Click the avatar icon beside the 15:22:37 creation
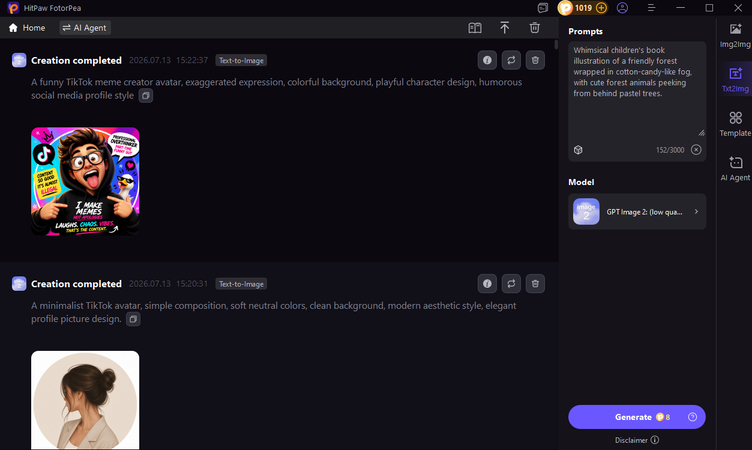752x450 pixels. pos(19,60)
